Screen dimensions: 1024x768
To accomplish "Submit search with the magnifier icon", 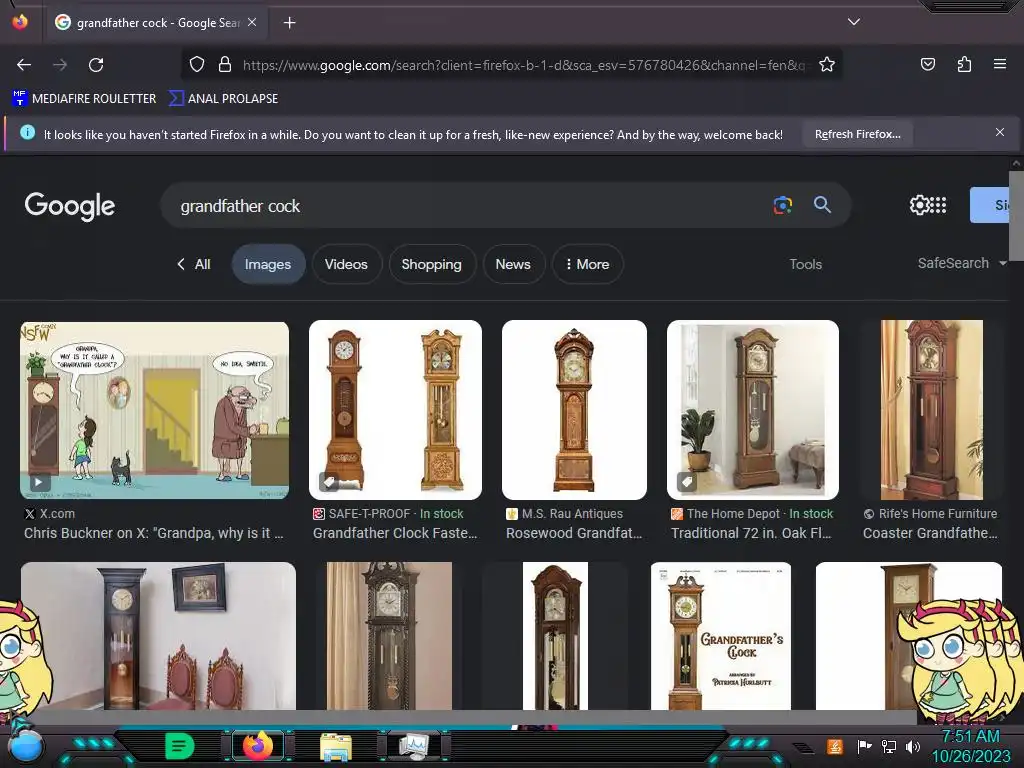I will click(x=822, y=205).
